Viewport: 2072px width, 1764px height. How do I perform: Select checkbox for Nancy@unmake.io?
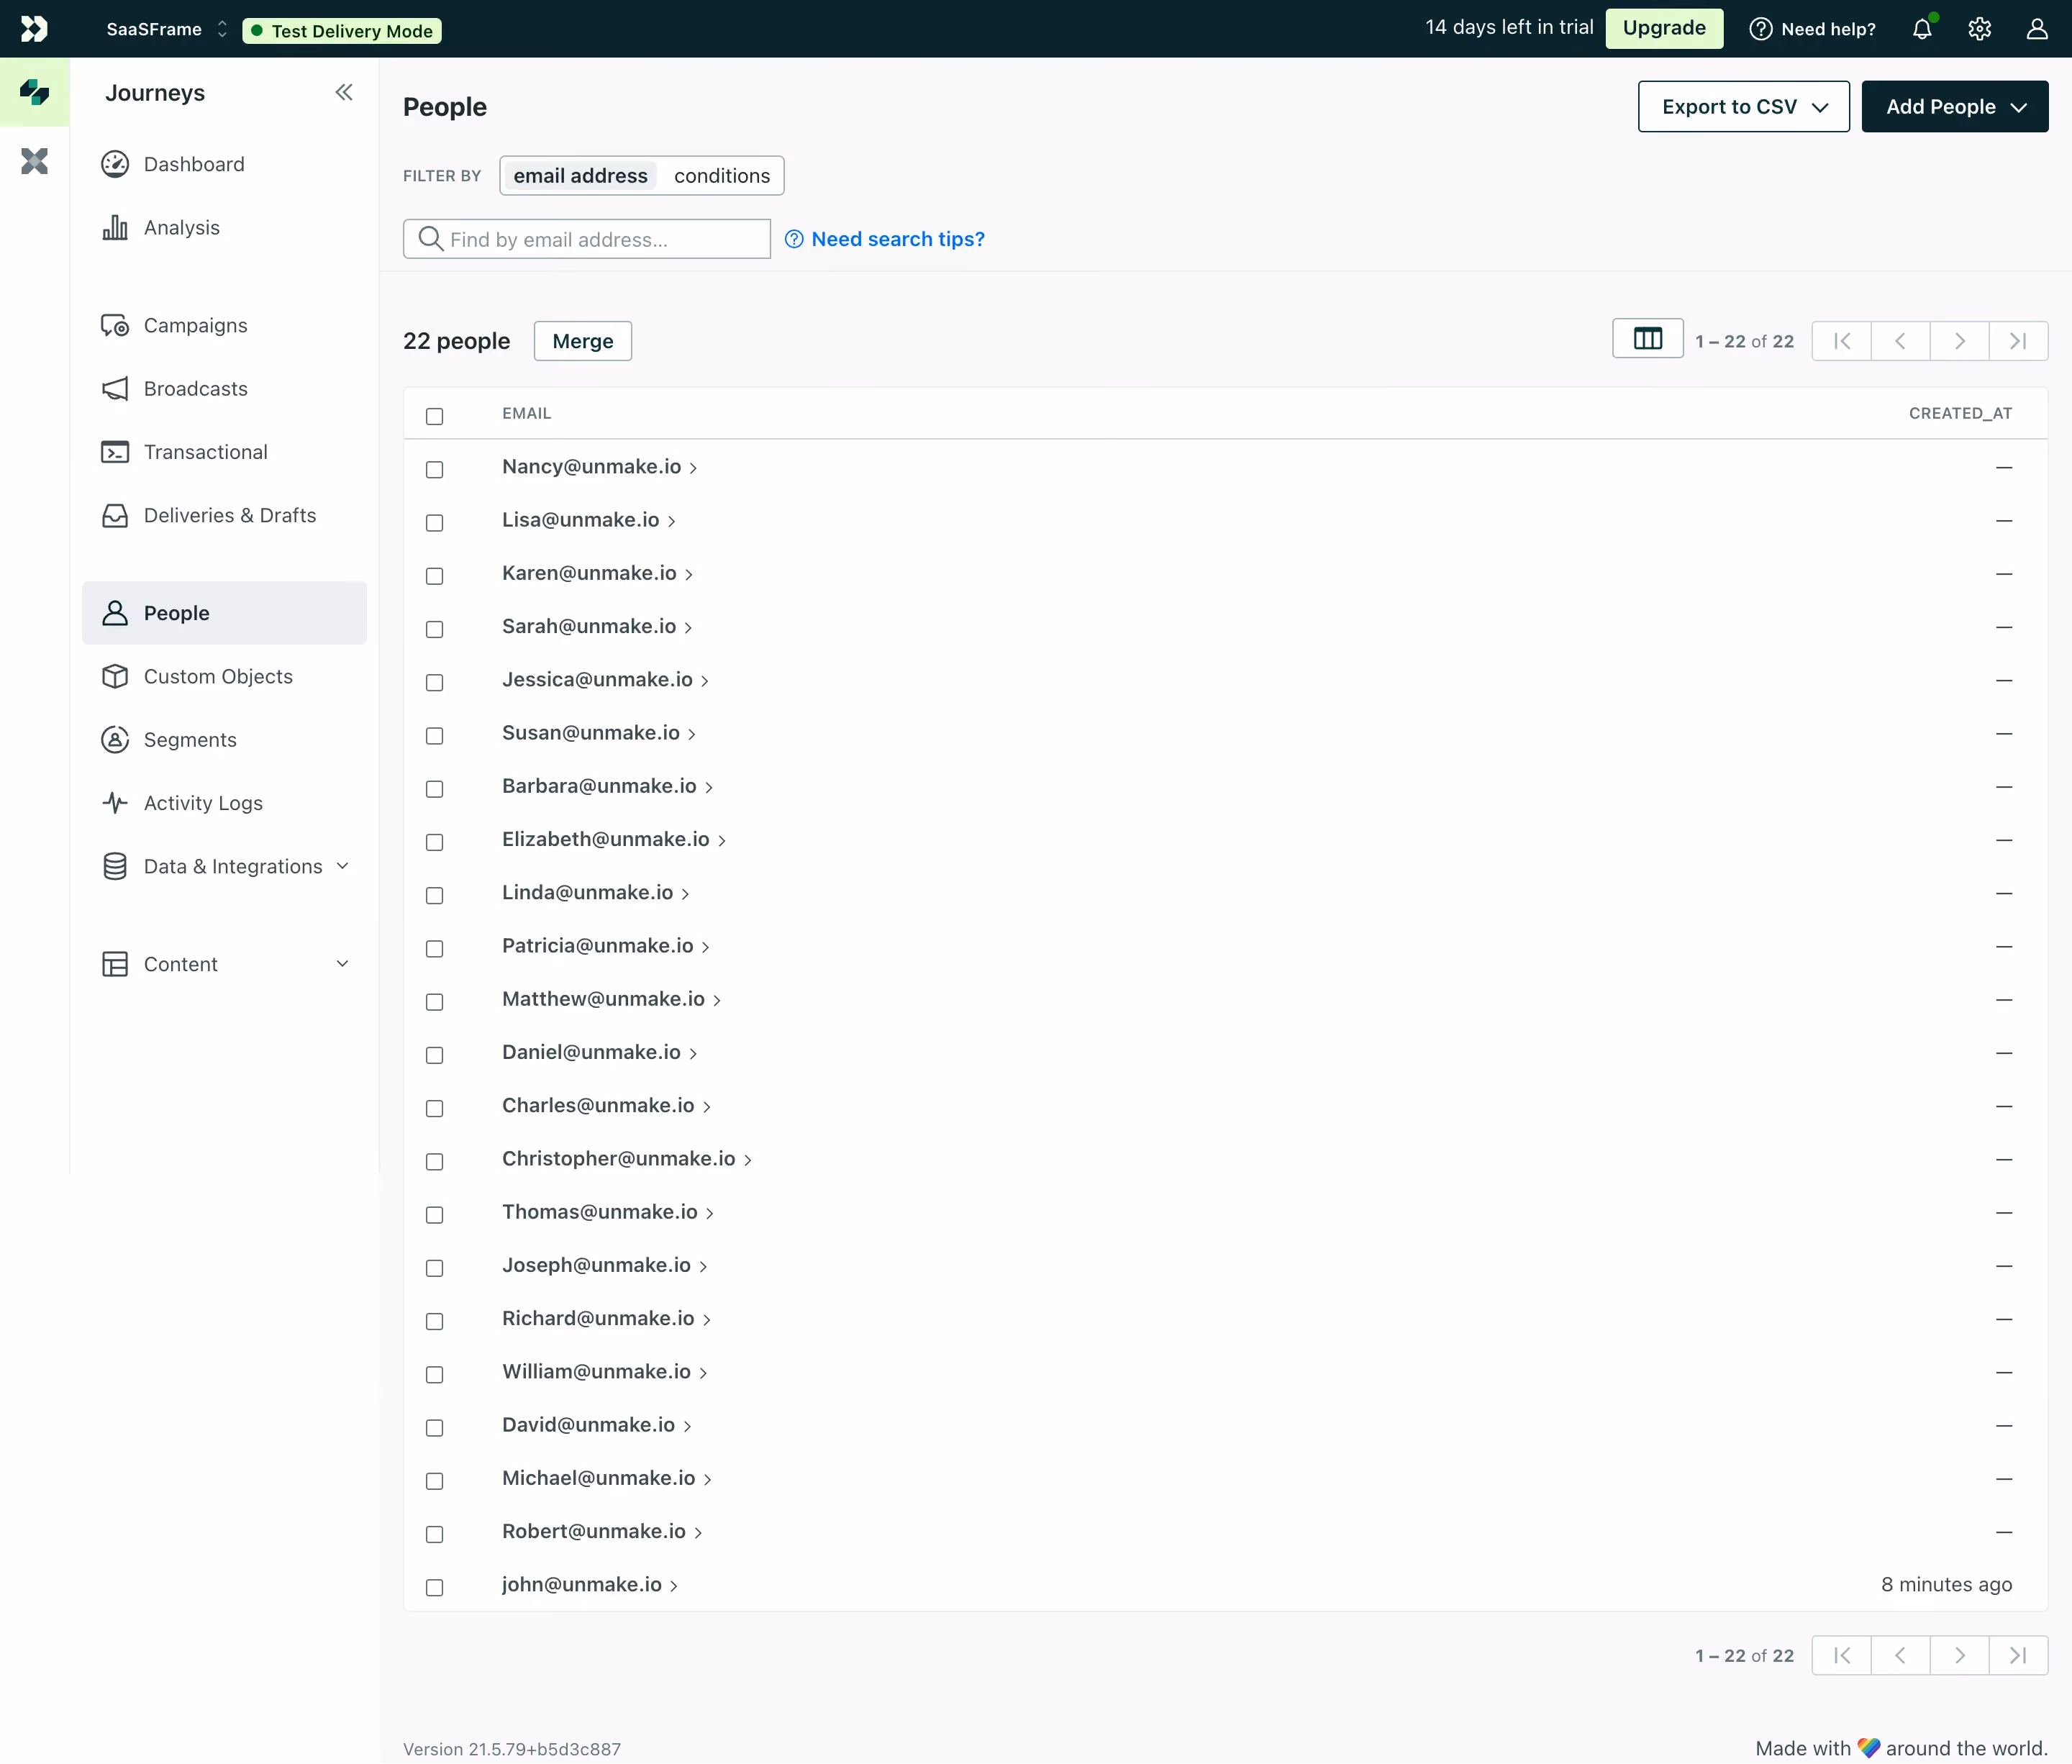point(434,469)
